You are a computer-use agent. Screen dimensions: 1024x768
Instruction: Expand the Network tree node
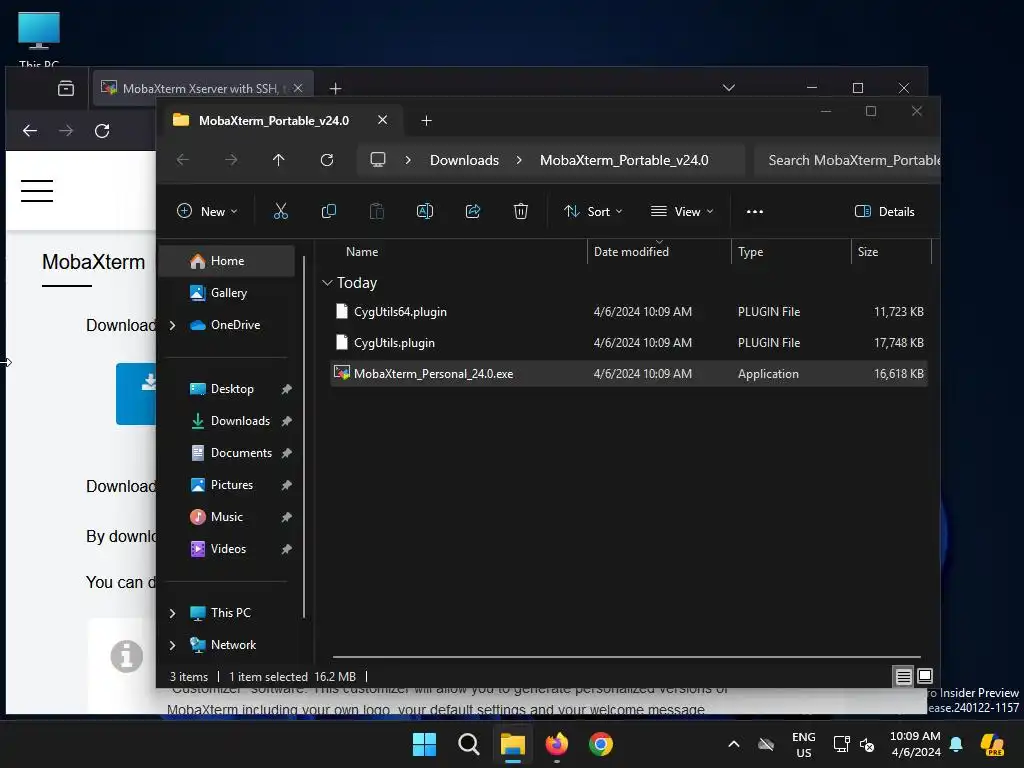172,645
